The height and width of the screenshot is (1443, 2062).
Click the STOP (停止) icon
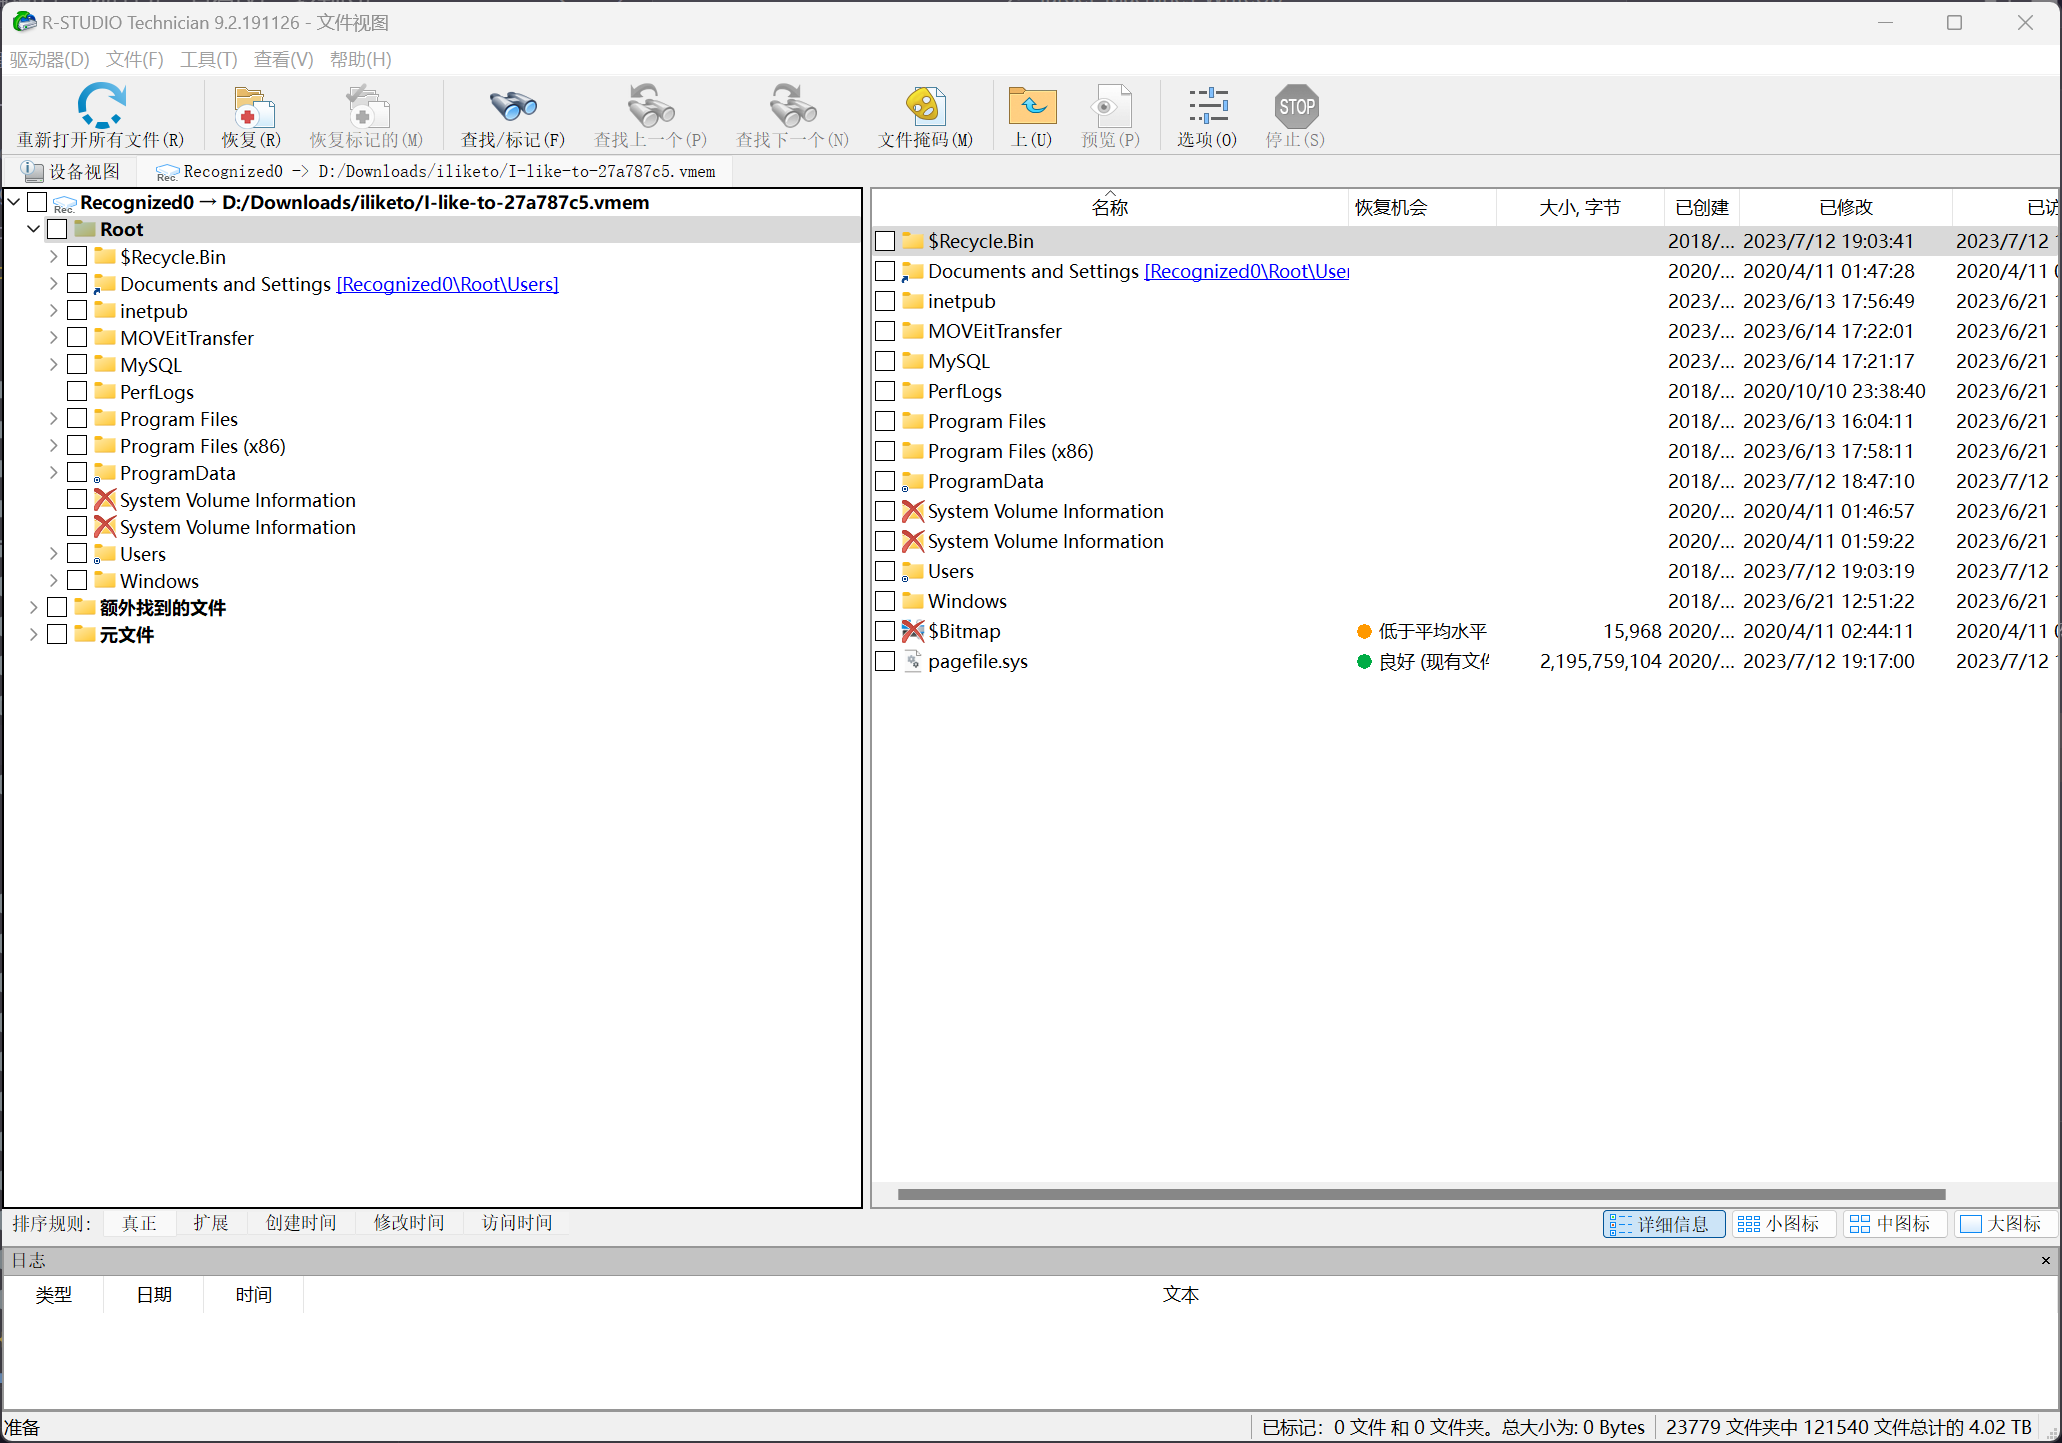[1296, 107]
